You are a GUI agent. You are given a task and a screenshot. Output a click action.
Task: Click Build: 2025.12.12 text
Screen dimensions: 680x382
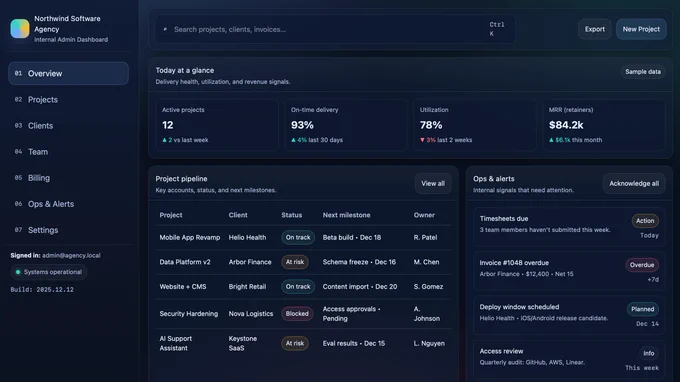(42, 290)
